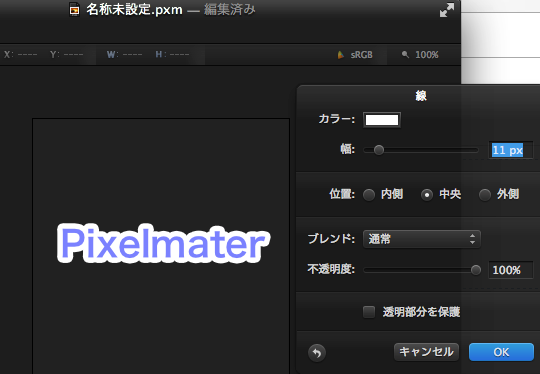Select the 中央 position radio button
Image resolution: width=540 pixels, height=374 pixels.
(427, 195)
